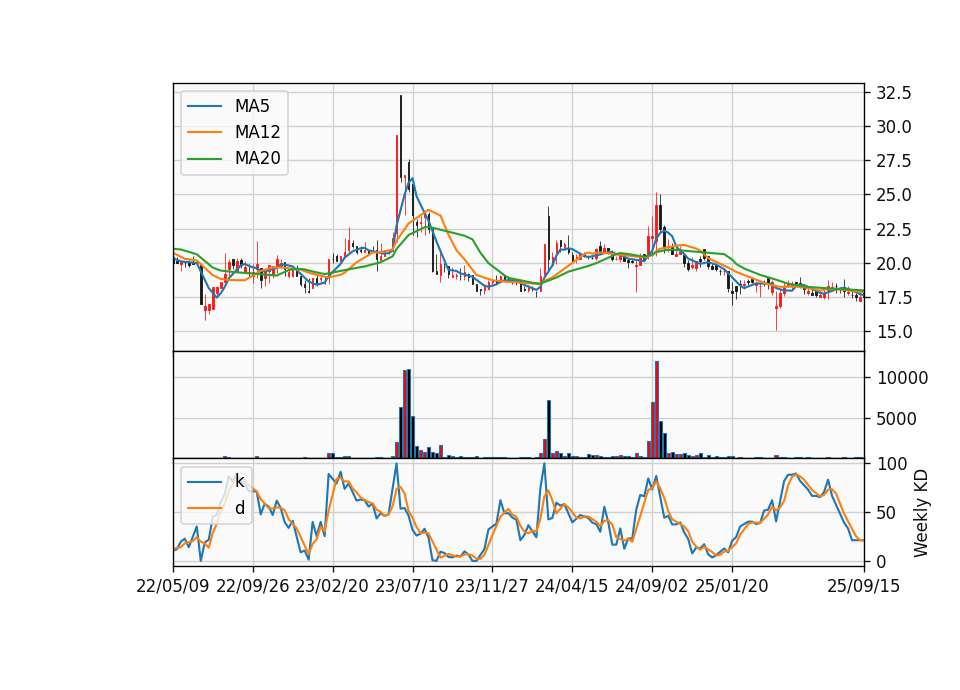Click the 27.5 price axis label
The height and width of the screenshot is (690, 960).
click(x=894, y=161)
